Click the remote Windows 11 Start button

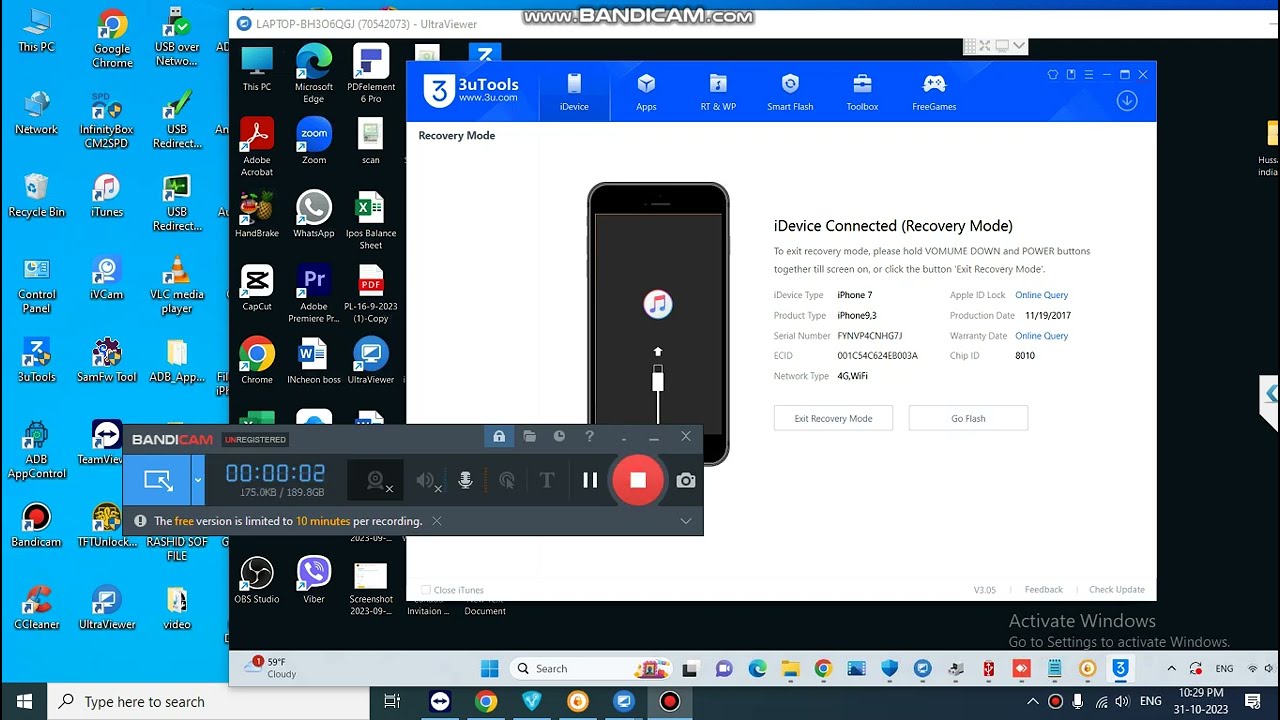click(x=489, y=669)
